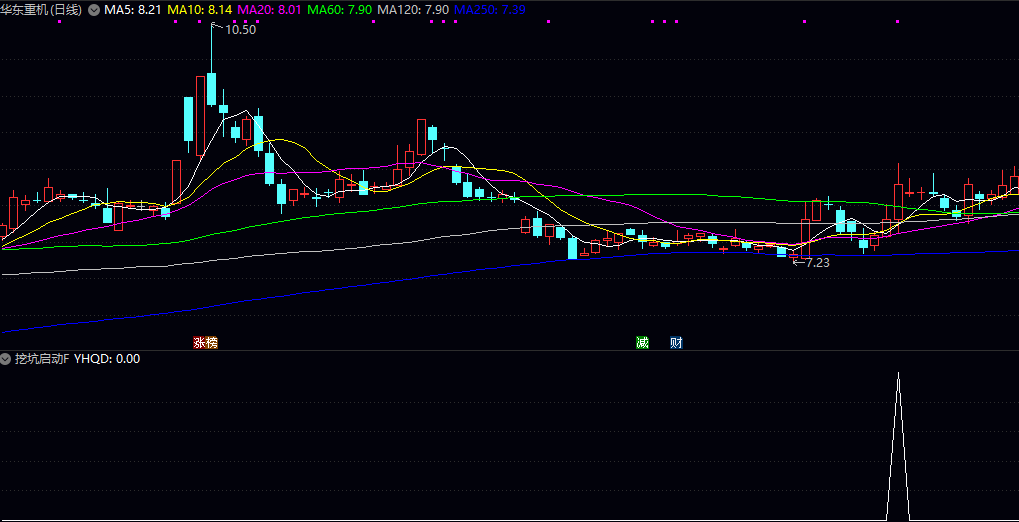This screenshot has width=1019, height=522.
Task: Select the yellow MA10: 8.14 legend label
Action: click(200, 9)
